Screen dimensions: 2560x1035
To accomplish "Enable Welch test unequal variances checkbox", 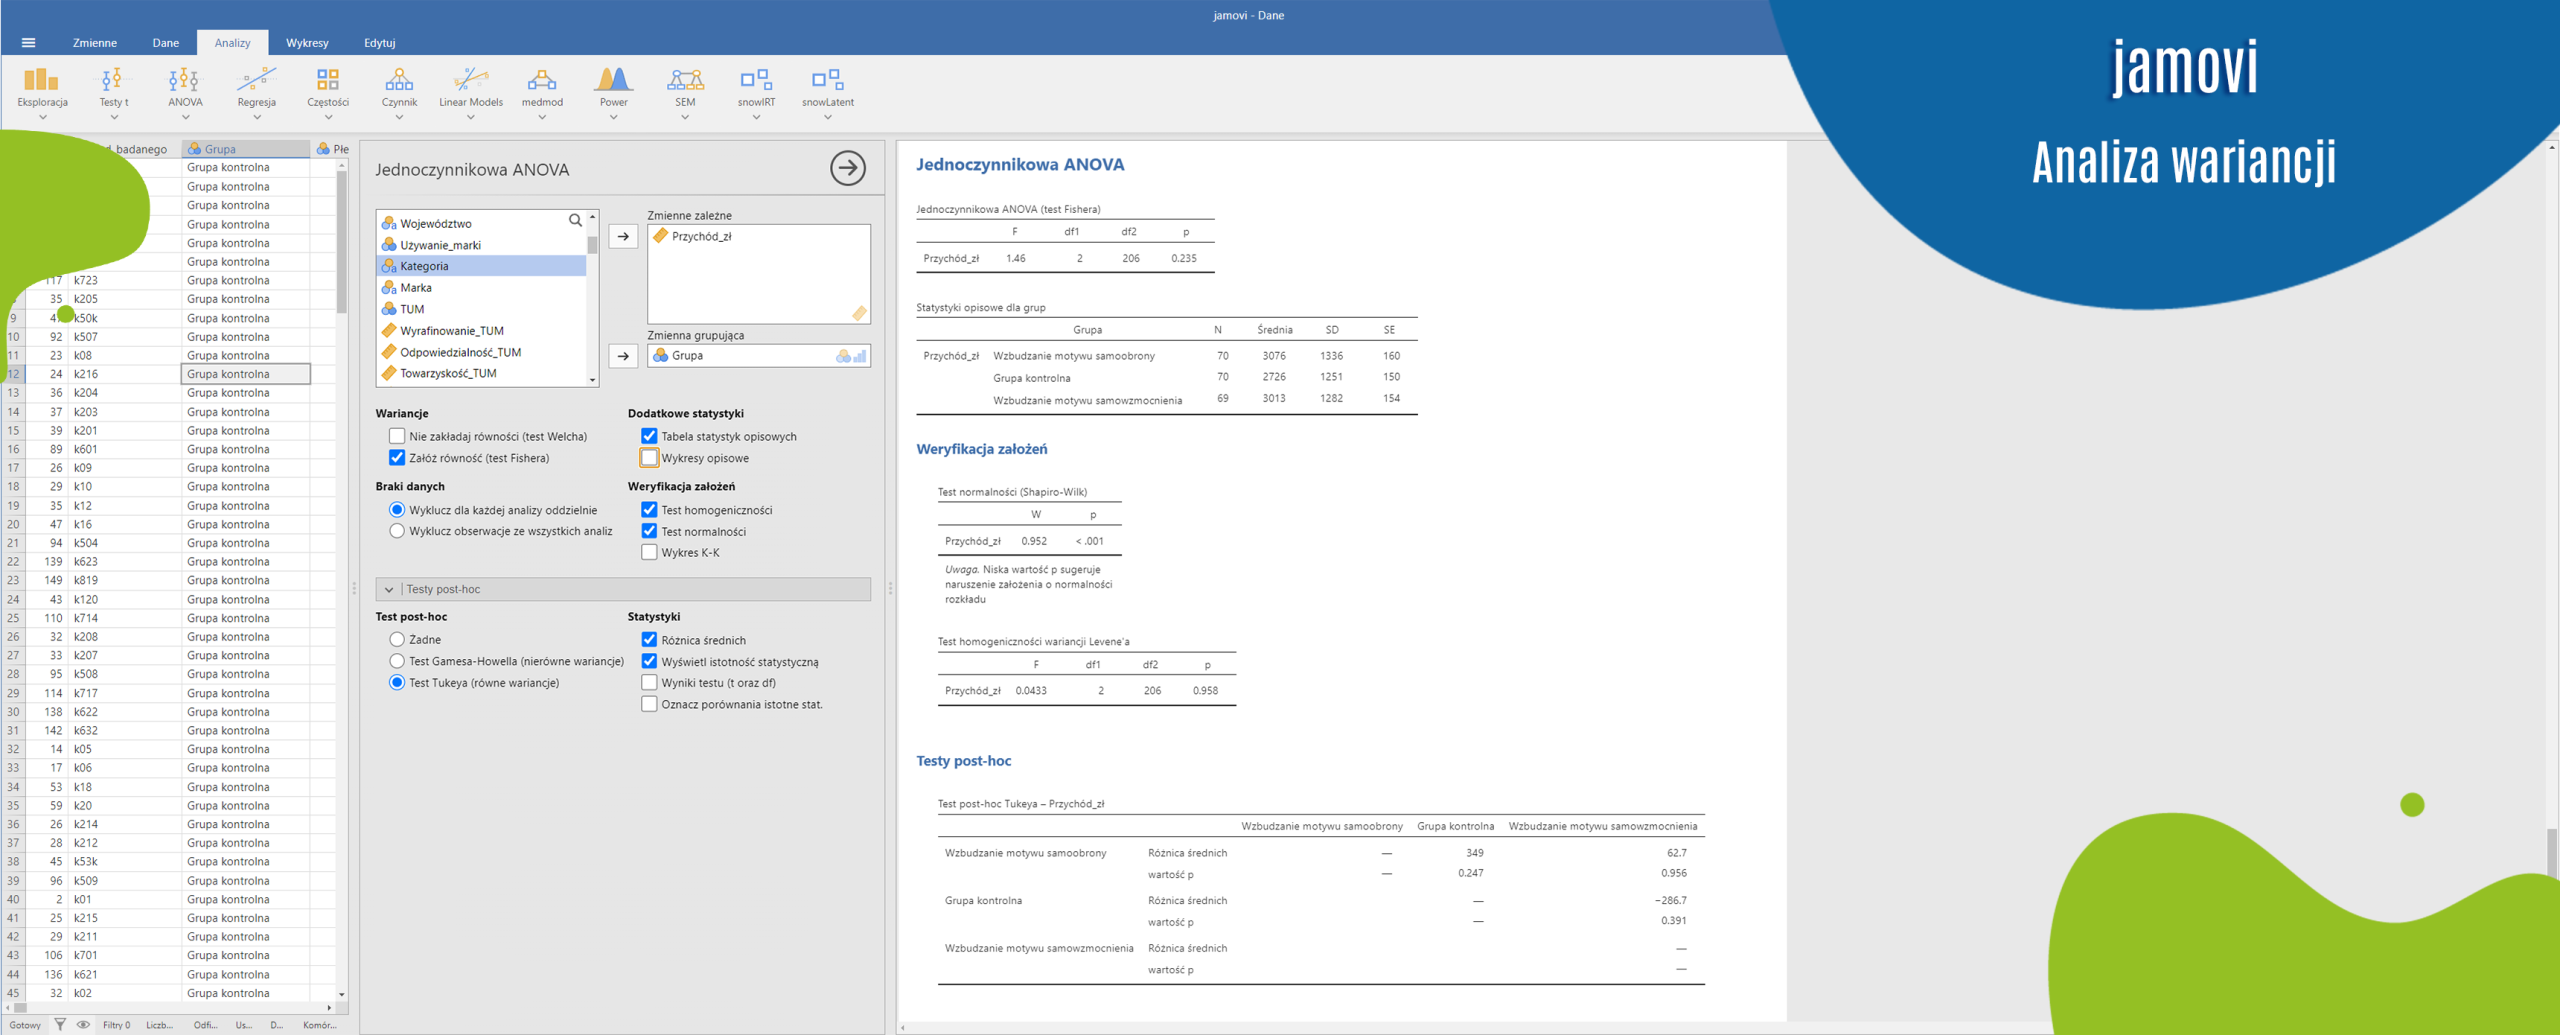I will tap(397, 436).
